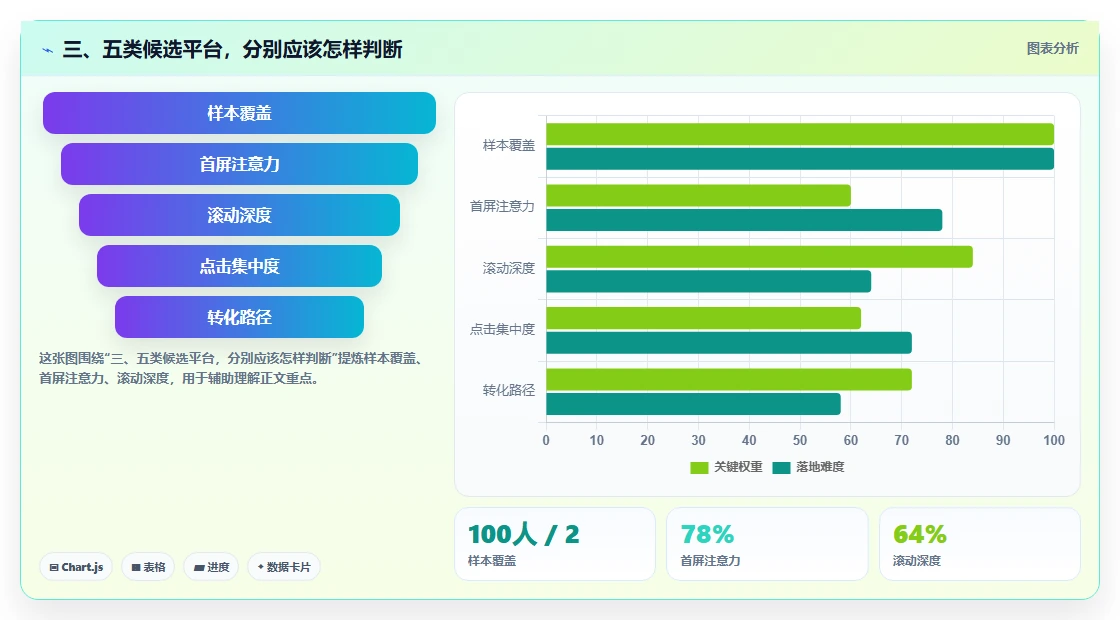Click the 转化路径 落地难度 teal bar

point(694,404)
